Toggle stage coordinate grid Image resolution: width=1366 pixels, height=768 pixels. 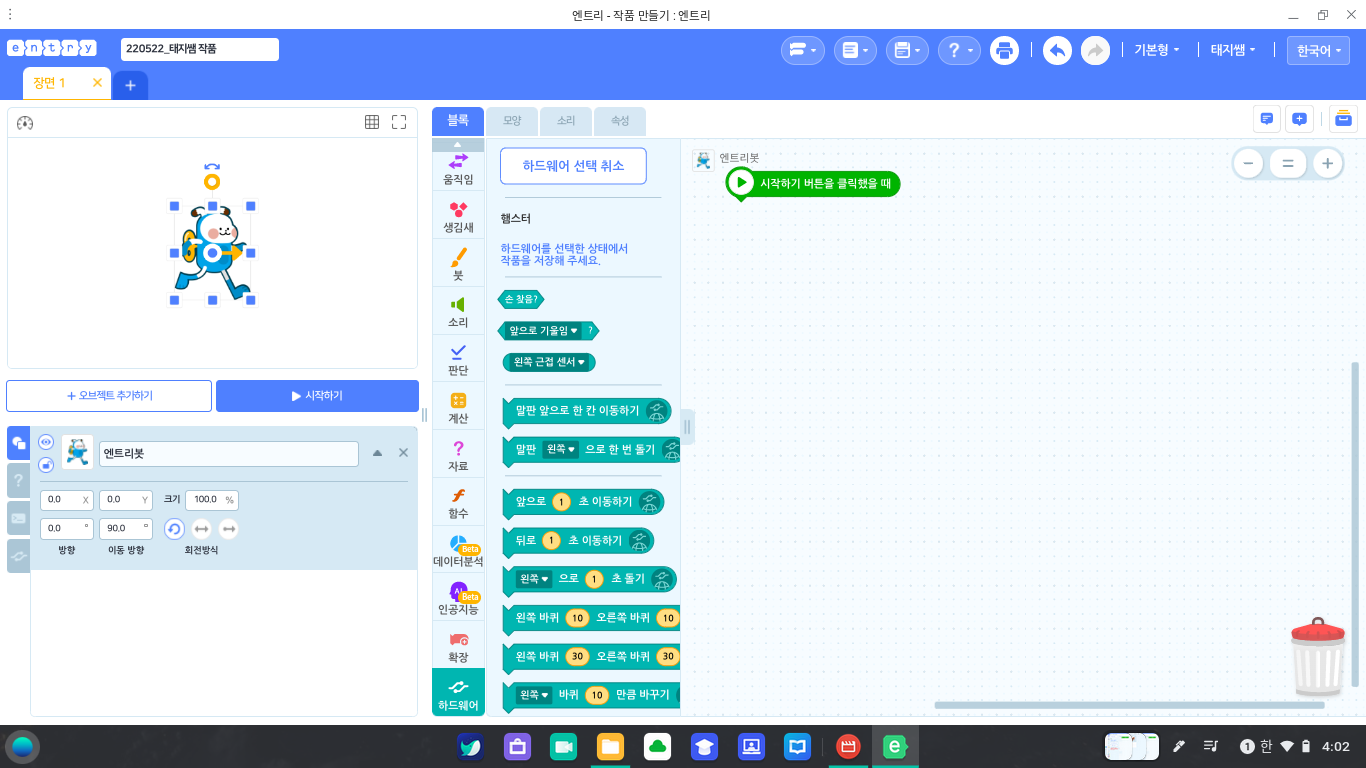point(372,122)
